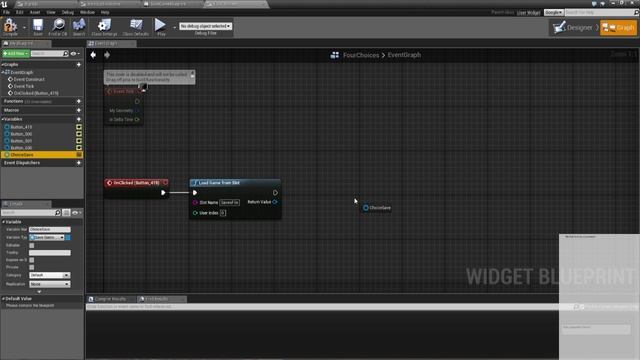Image resolution: width=640 pixels, height=360 pixels.
Task: Click the ChoiceSave variable node in graph
Action: click(376, 208)
